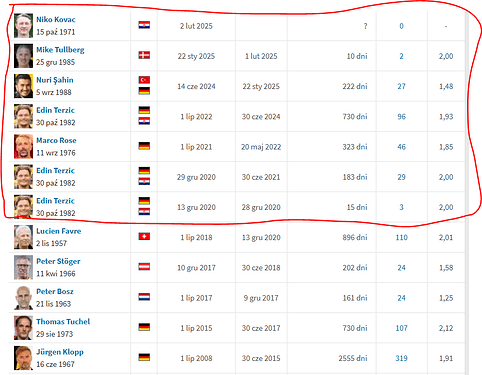The width and height of the screenshot is (482, 375).
Task: Open Lucien Favre's portrait thumbnail
Action: (23, 237)
